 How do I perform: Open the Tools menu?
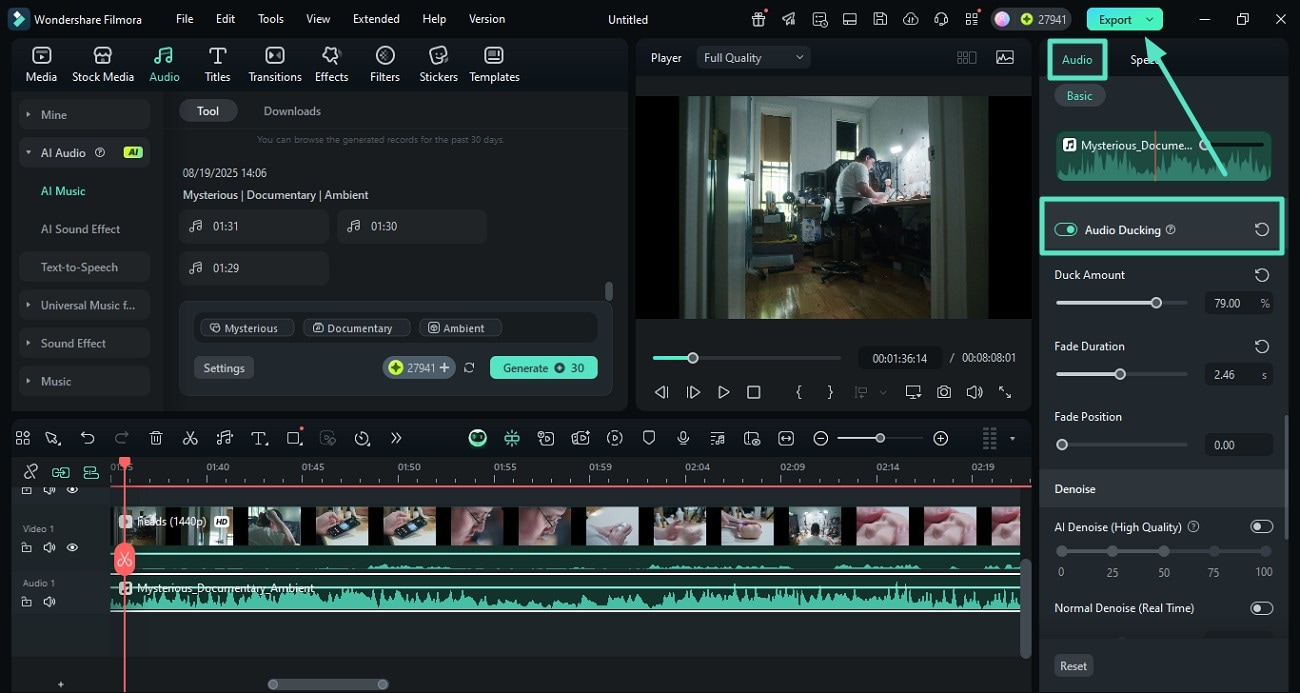pos(270,19)
